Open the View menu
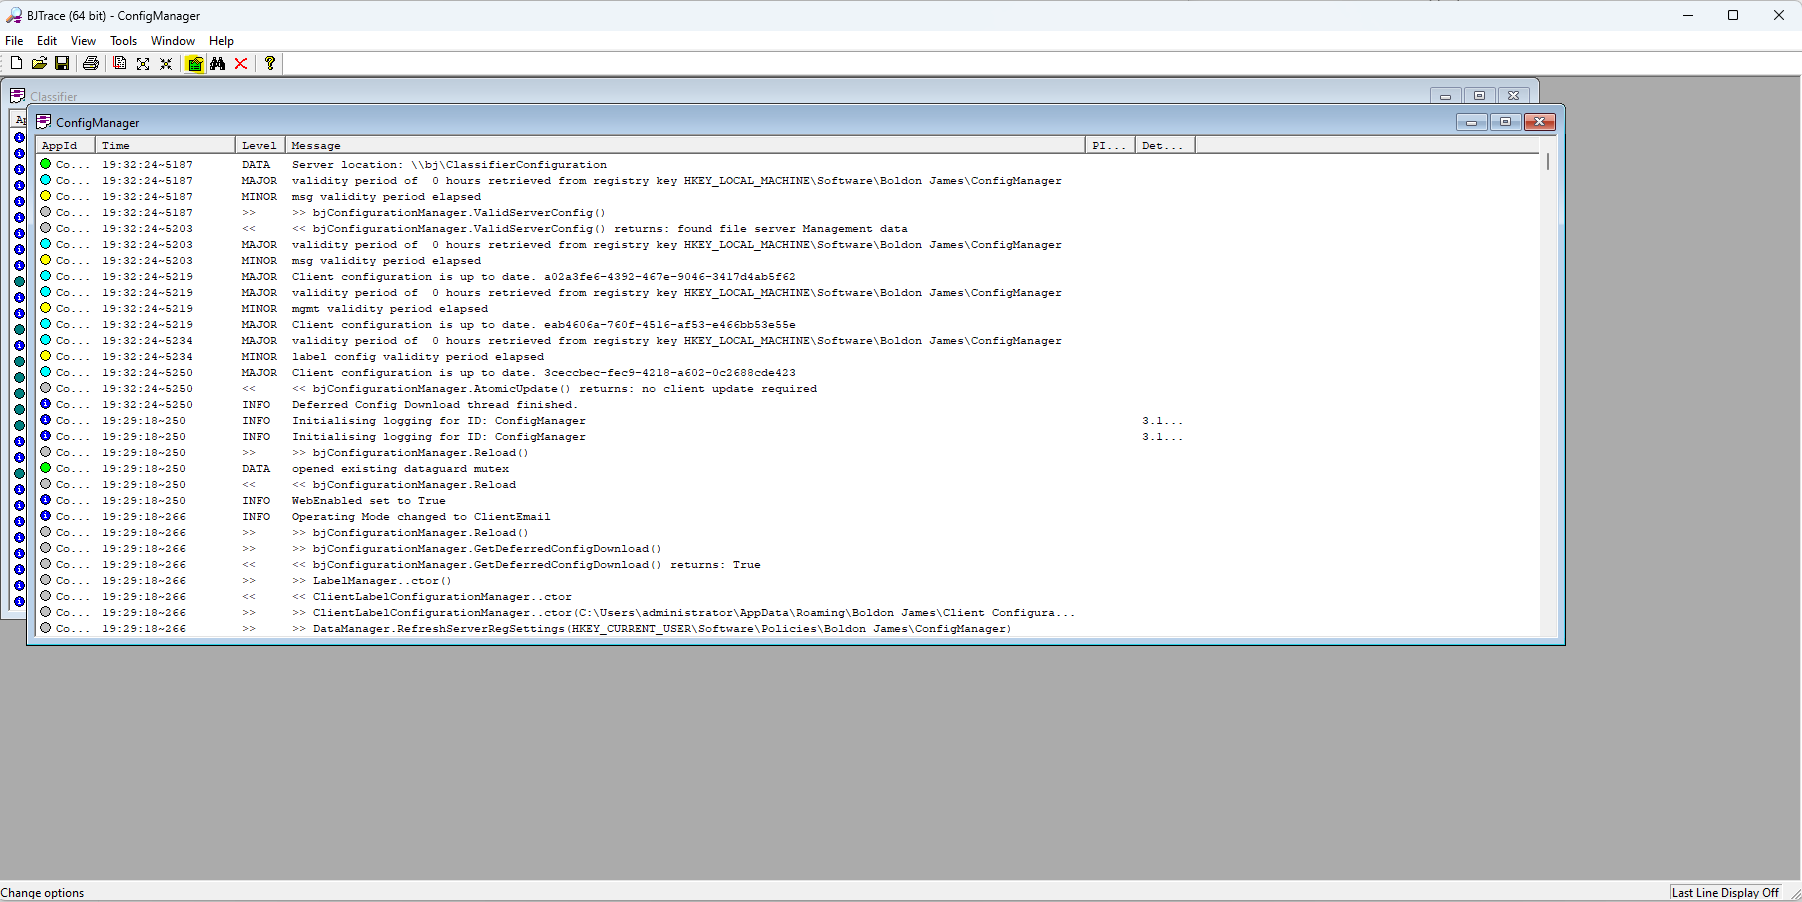The image size is (1802, 902). (83, 41)
